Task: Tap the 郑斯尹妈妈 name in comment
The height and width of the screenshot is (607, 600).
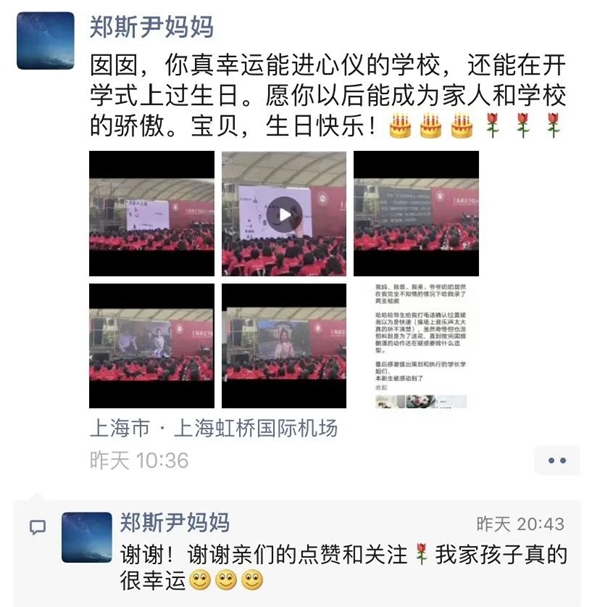Action: (x=175, y=523)
